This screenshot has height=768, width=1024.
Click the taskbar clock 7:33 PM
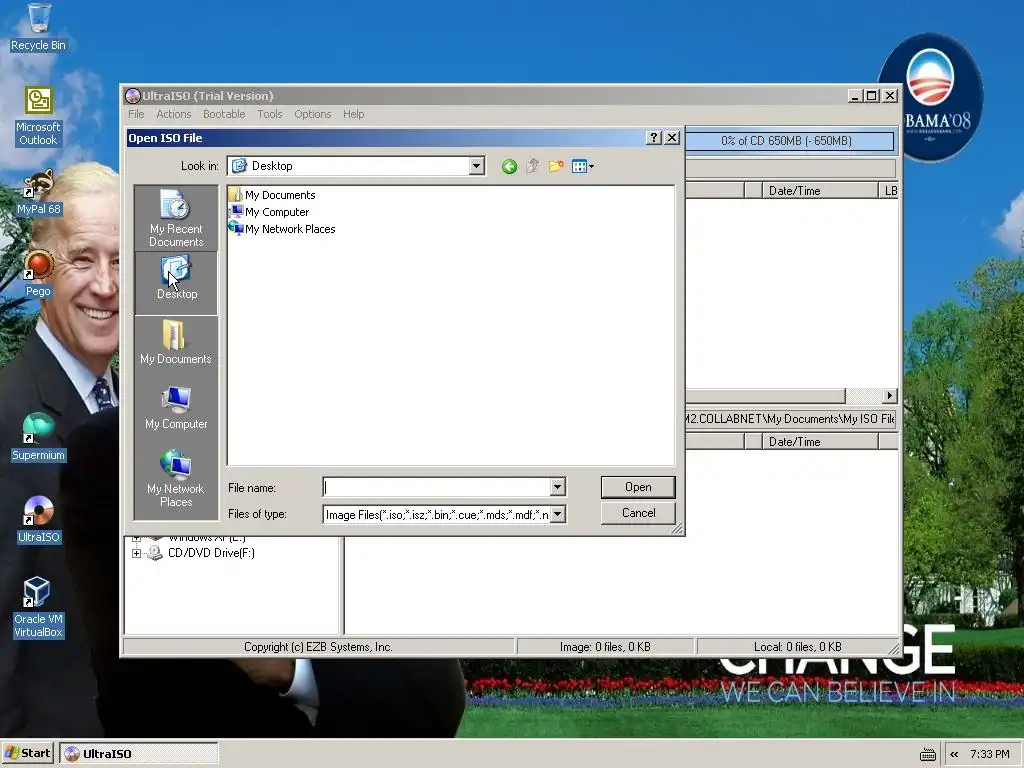(989, 754)
